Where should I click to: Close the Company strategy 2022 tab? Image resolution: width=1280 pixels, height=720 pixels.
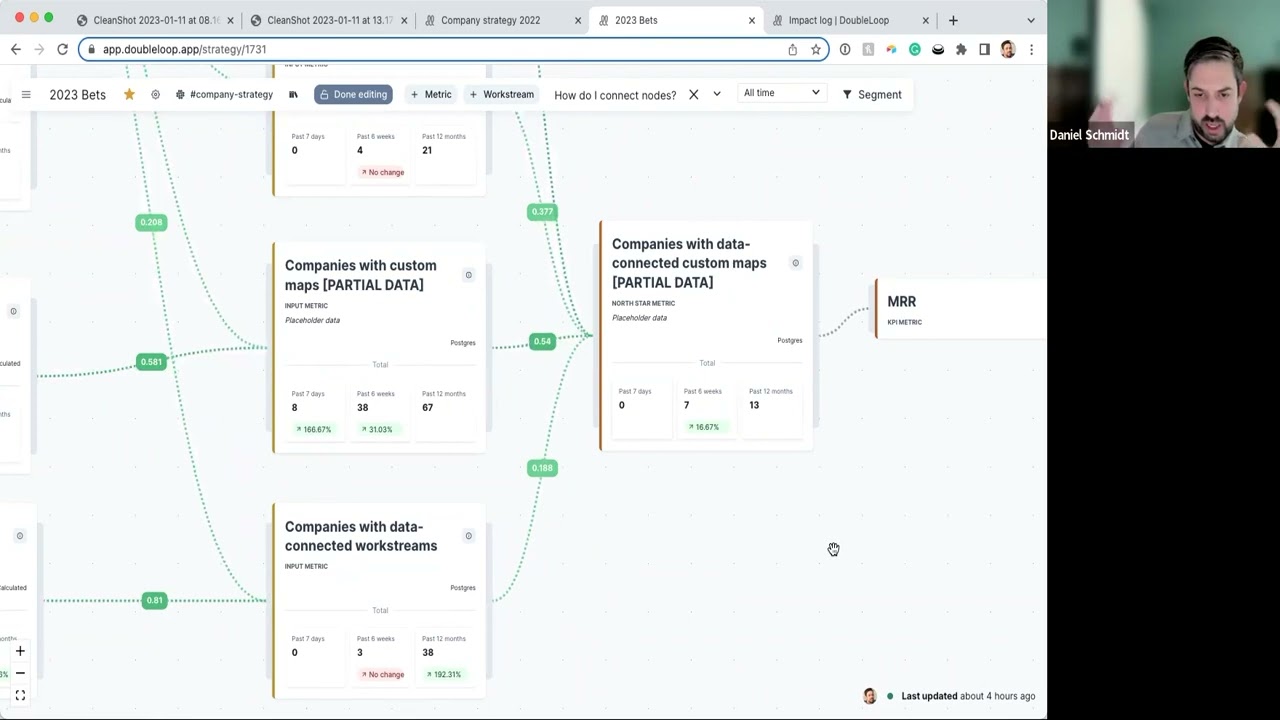point(578,20)
